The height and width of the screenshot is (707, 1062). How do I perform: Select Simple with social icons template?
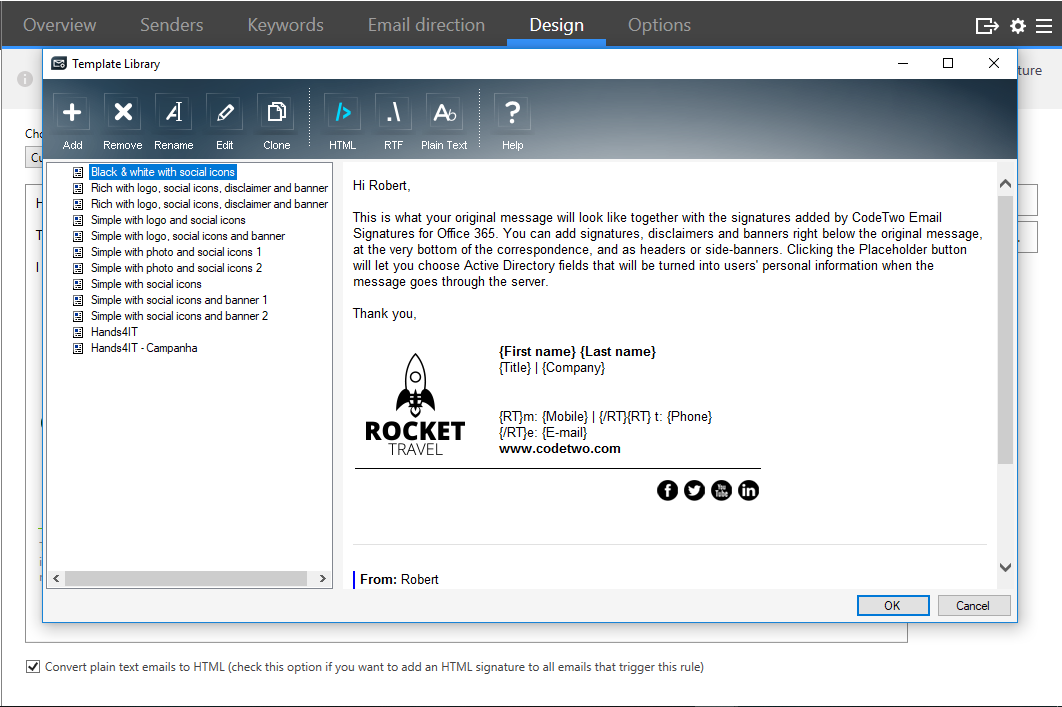pos(146,284)
